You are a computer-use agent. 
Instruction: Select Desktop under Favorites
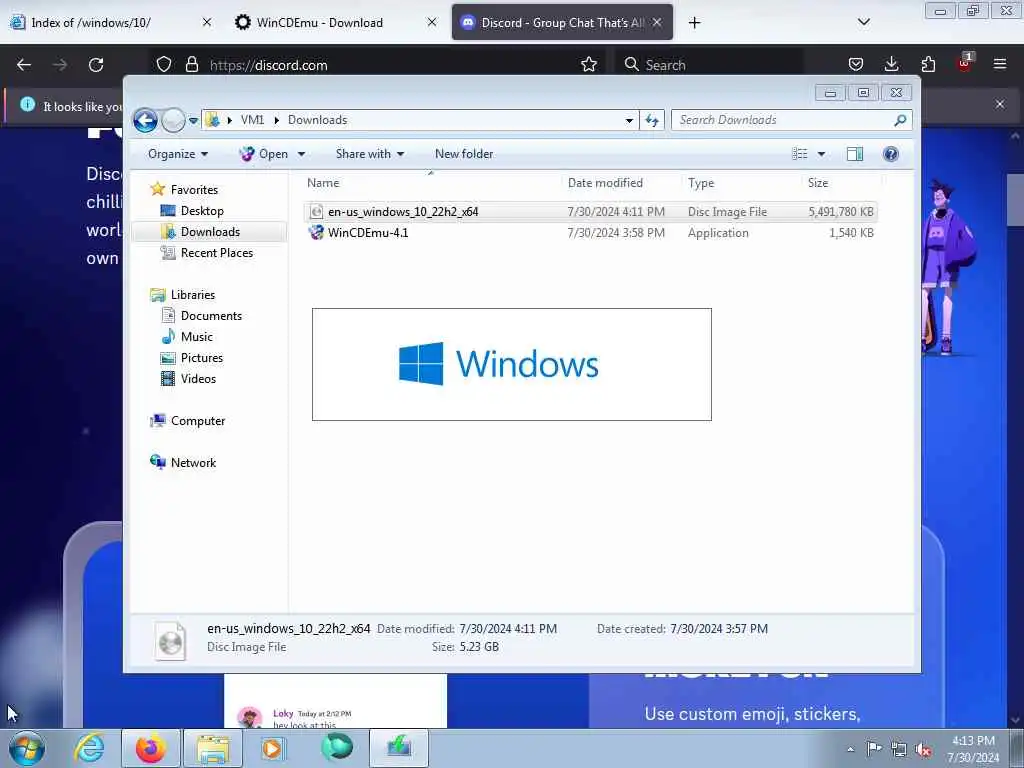coord(202,211)
